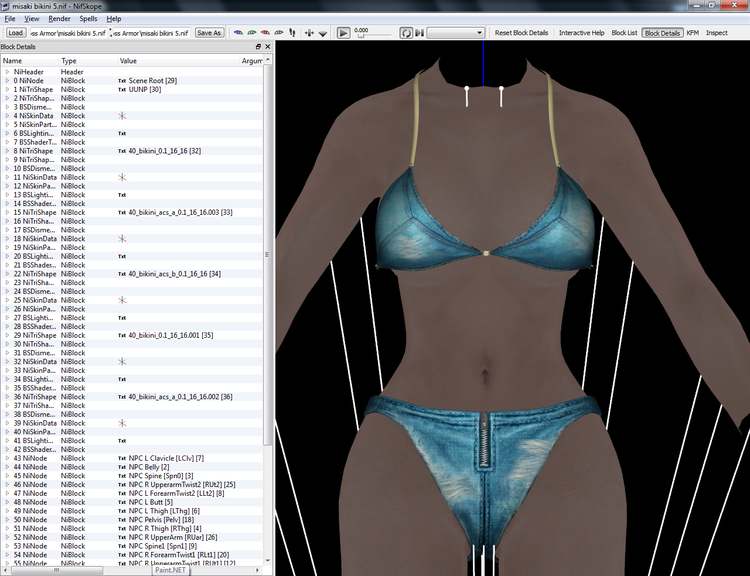Expand the 43 NiNode row
Viewport: 750px width, 576px height.
[x=7, y=458]
